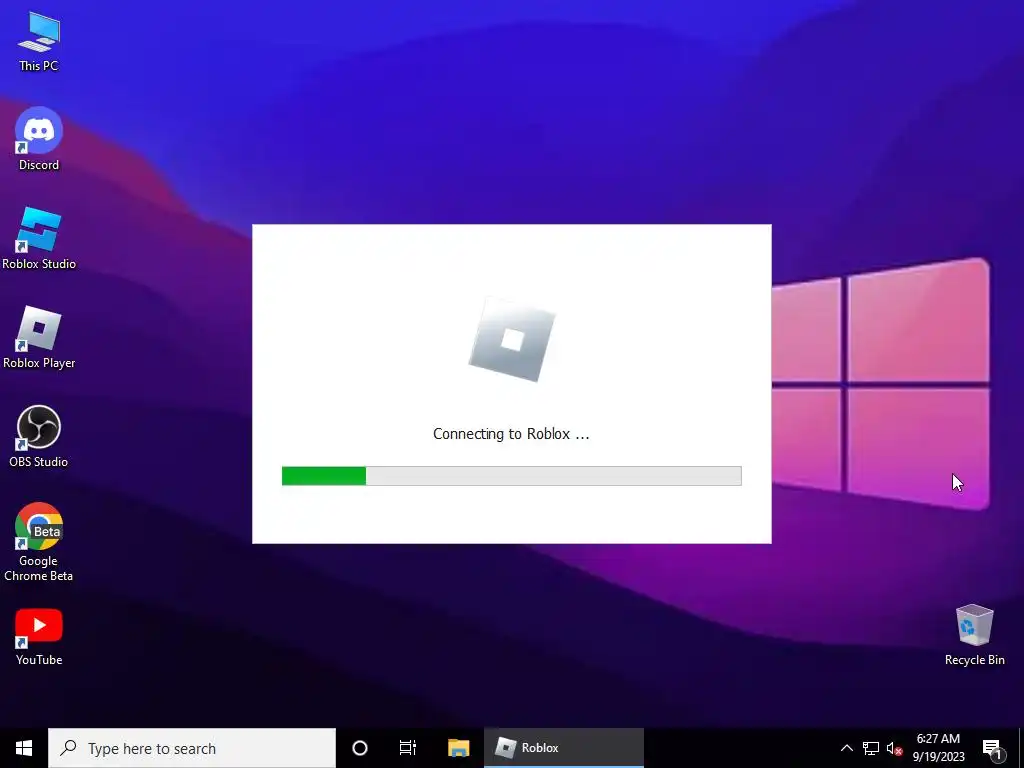1024x768 pixels.
Task: Select the This PC desktop icon
Action: (39, 41)
